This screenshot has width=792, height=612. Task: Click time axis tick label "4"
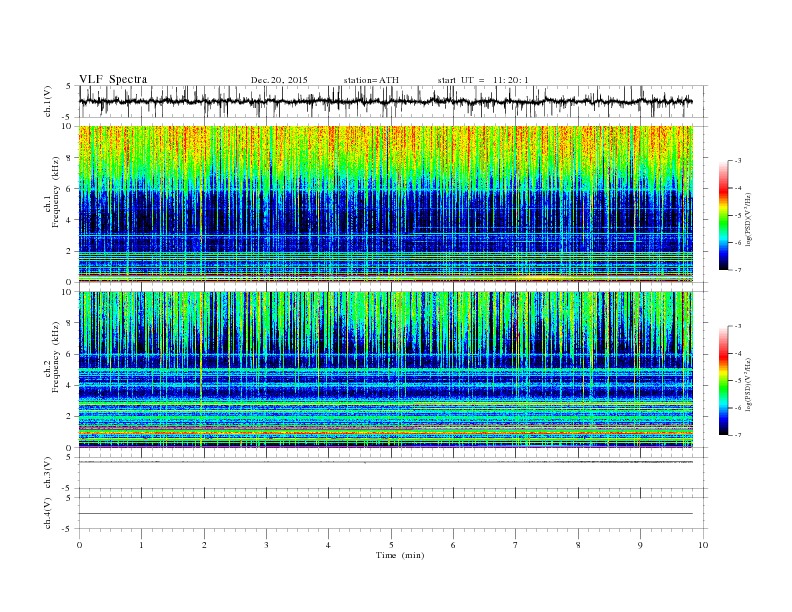pos(328,545)
